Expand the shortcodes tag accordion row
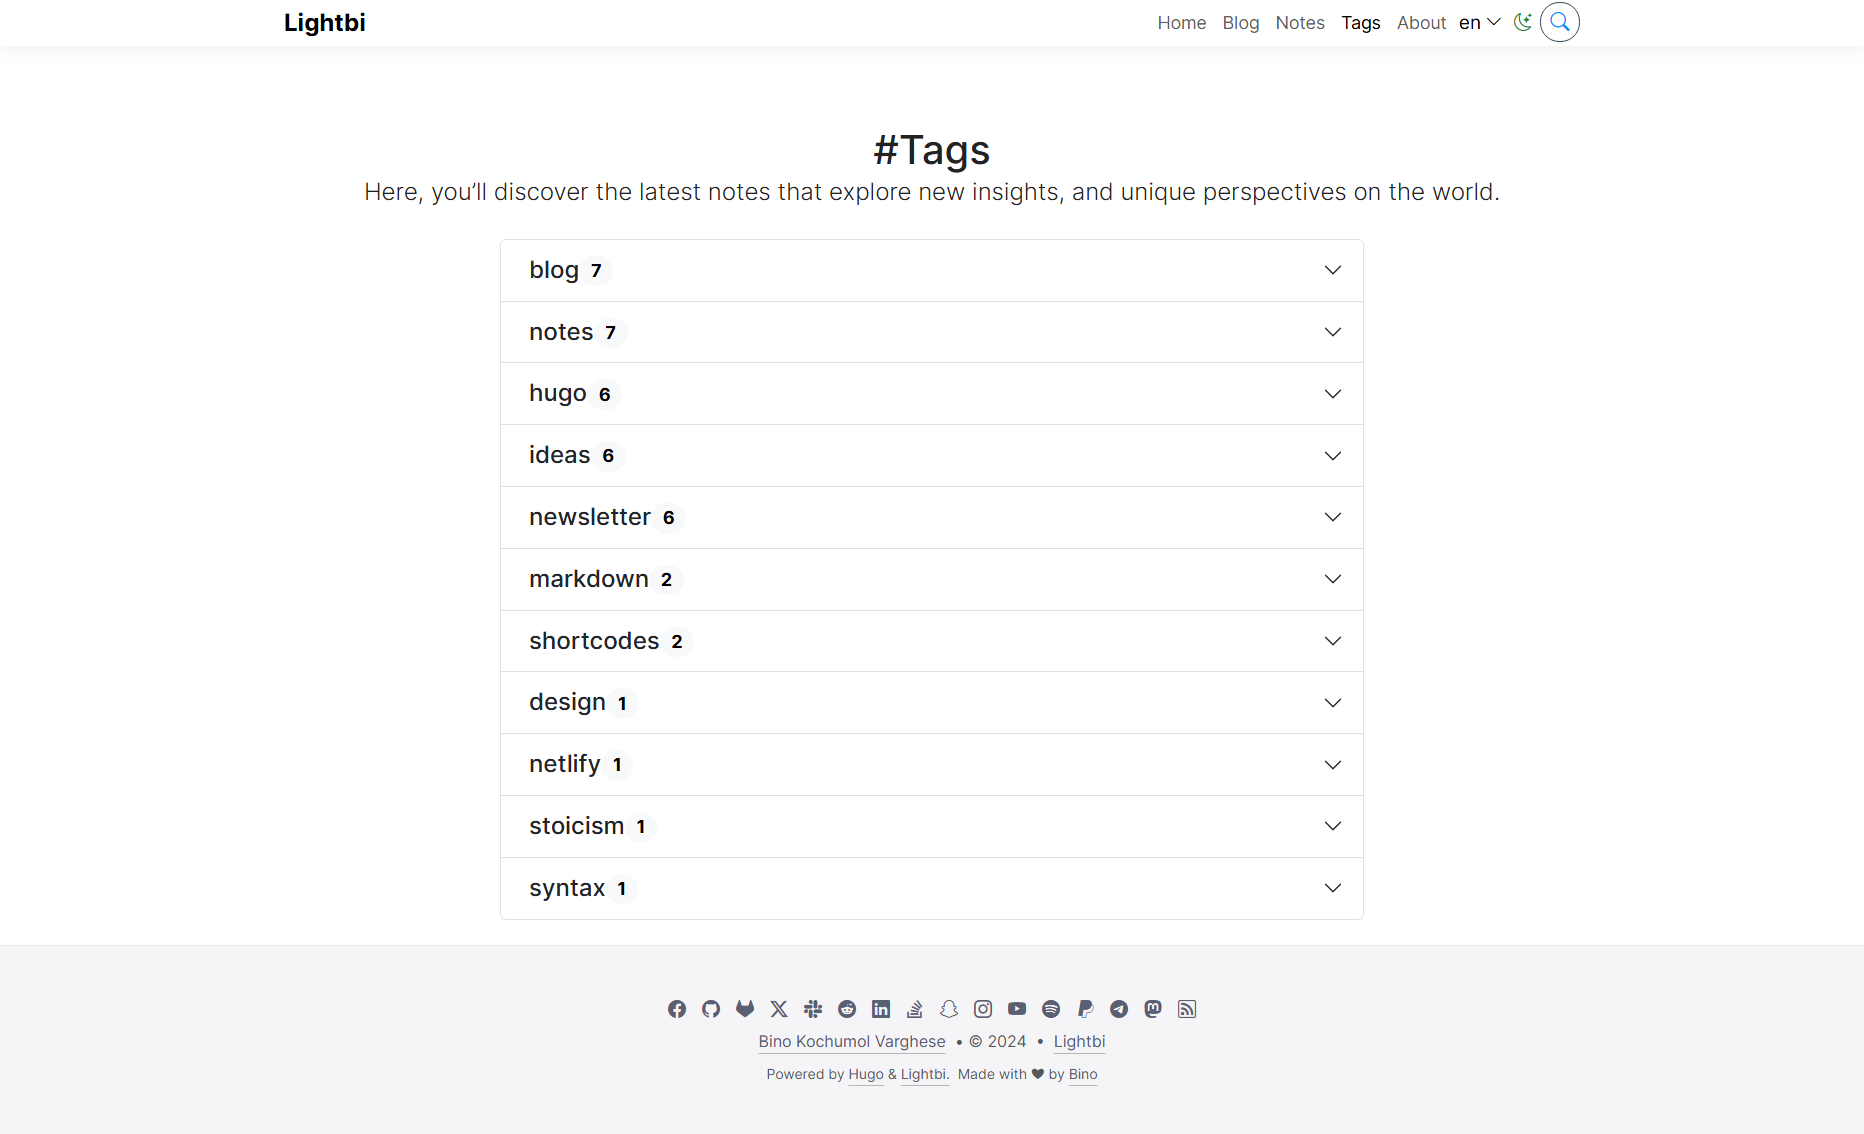The height and width of the screenshot is (1134, 1864). (x=932, y=641)
